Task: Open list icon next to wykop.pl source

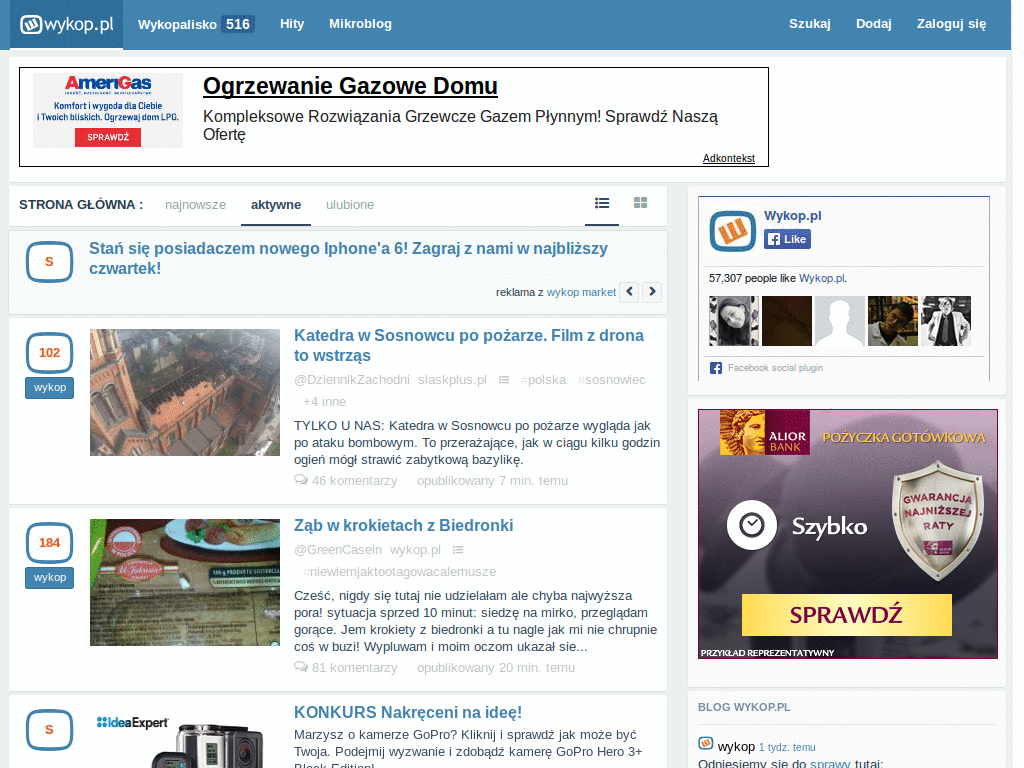Action: [x=458, y=550]
